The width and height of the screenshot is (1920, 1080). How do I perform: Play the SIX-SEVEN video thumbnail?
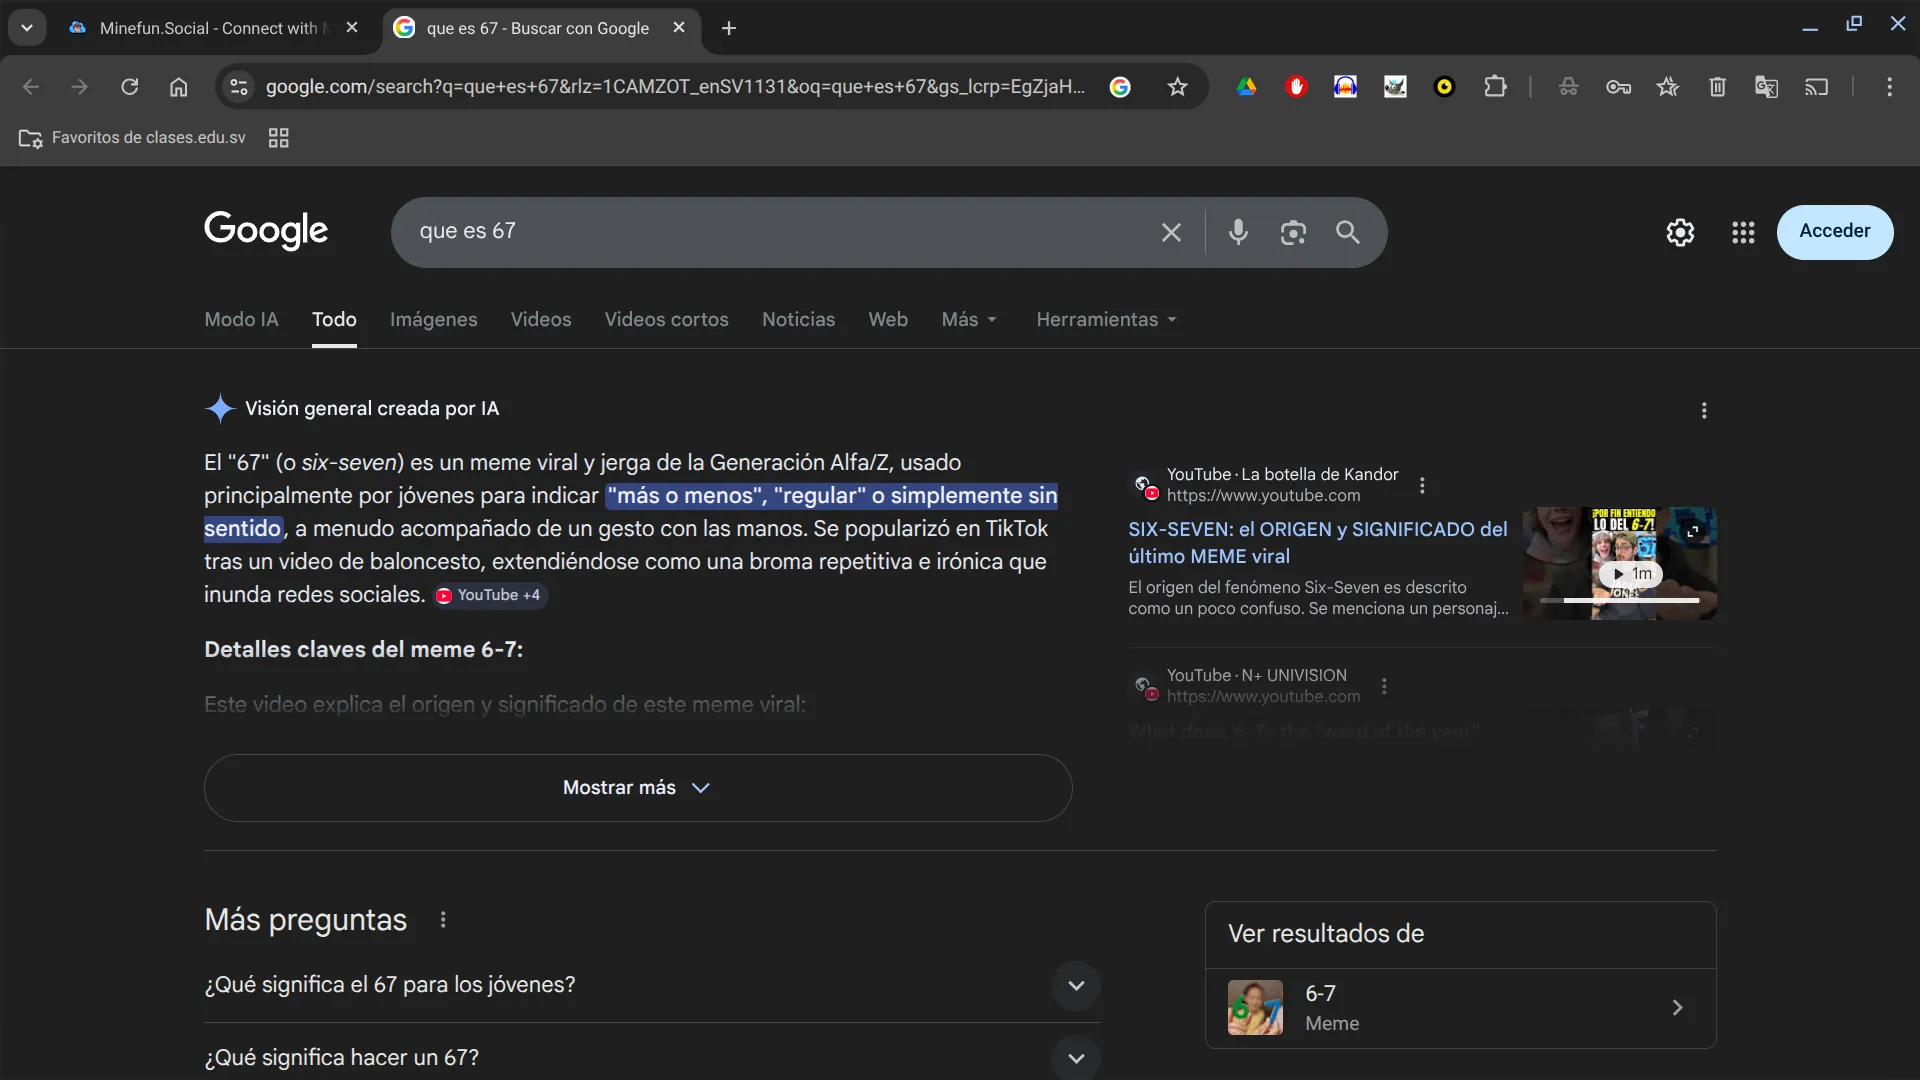click(x=1619, y=563)
